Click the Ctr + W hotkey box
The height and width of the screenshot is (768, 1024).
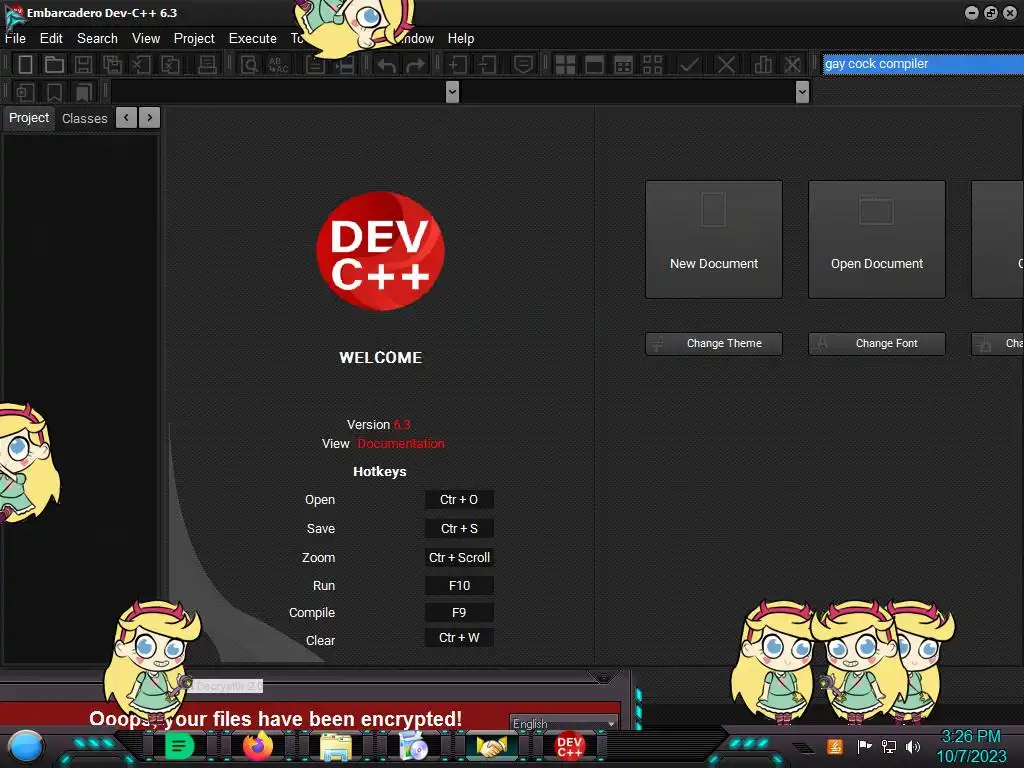point(459,637)
